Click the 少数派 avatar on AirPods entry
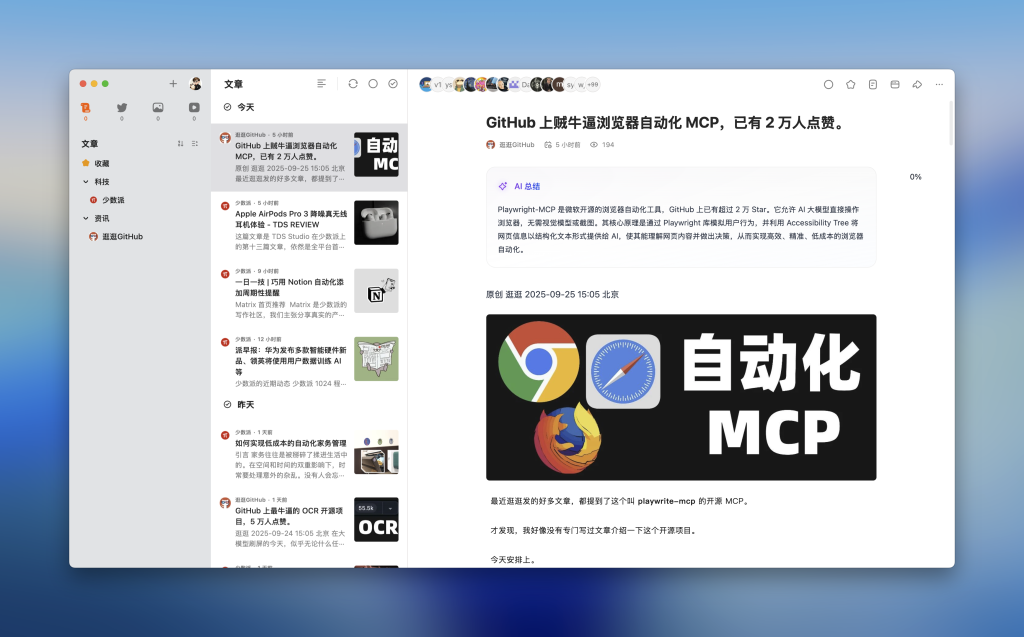Image resolution: width=1024 pixels, height=637 pixels. point(225,205)
